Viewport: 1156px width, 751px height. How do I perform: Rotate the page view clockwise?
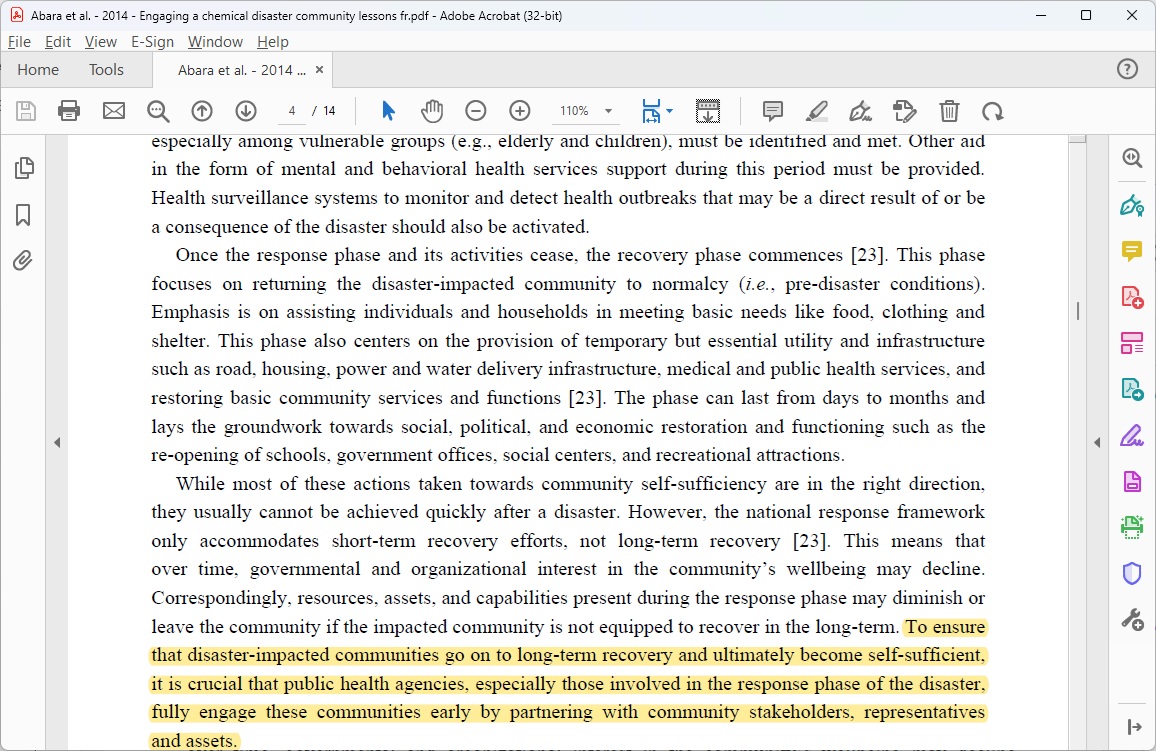(993, 111)
